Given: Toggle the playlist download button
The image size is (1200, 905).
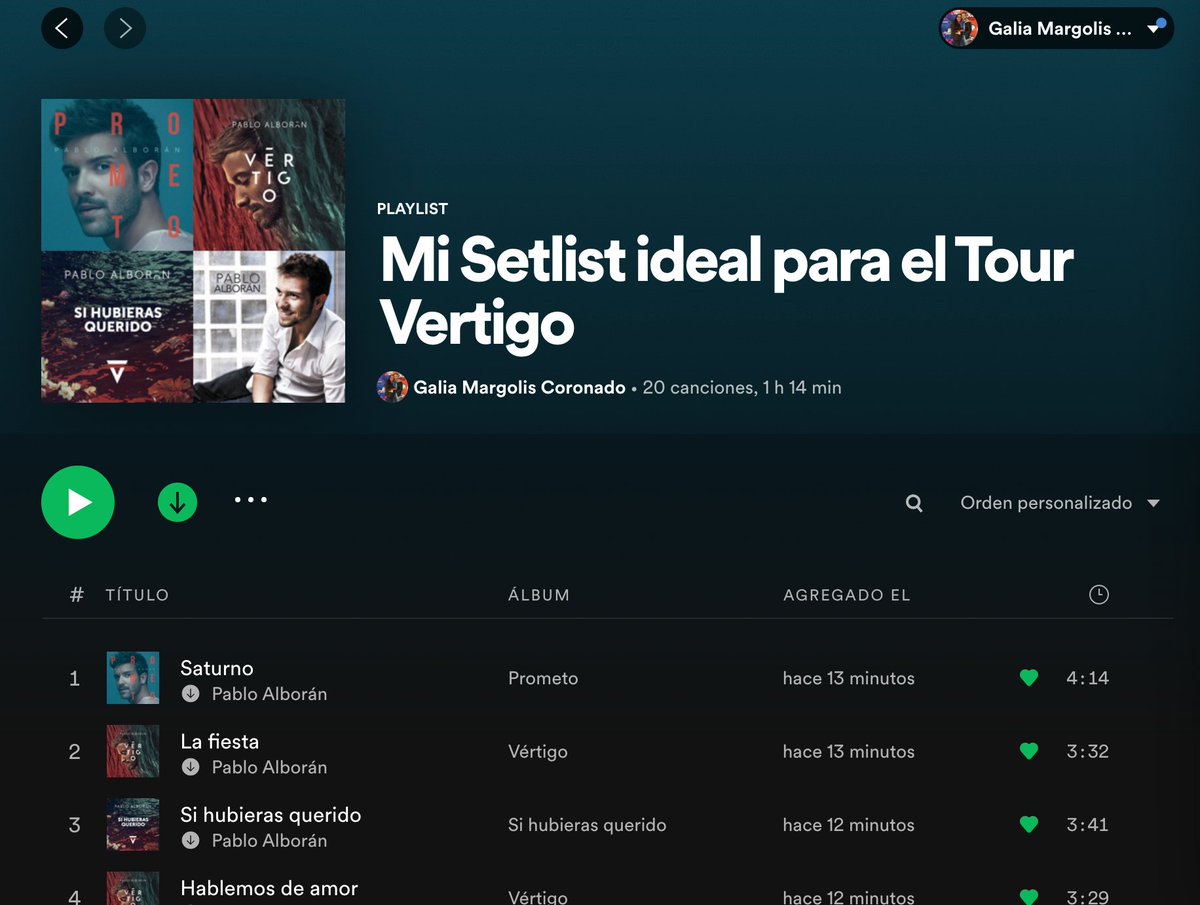Looking at the screenshot, I should click(x=178, y=503).
